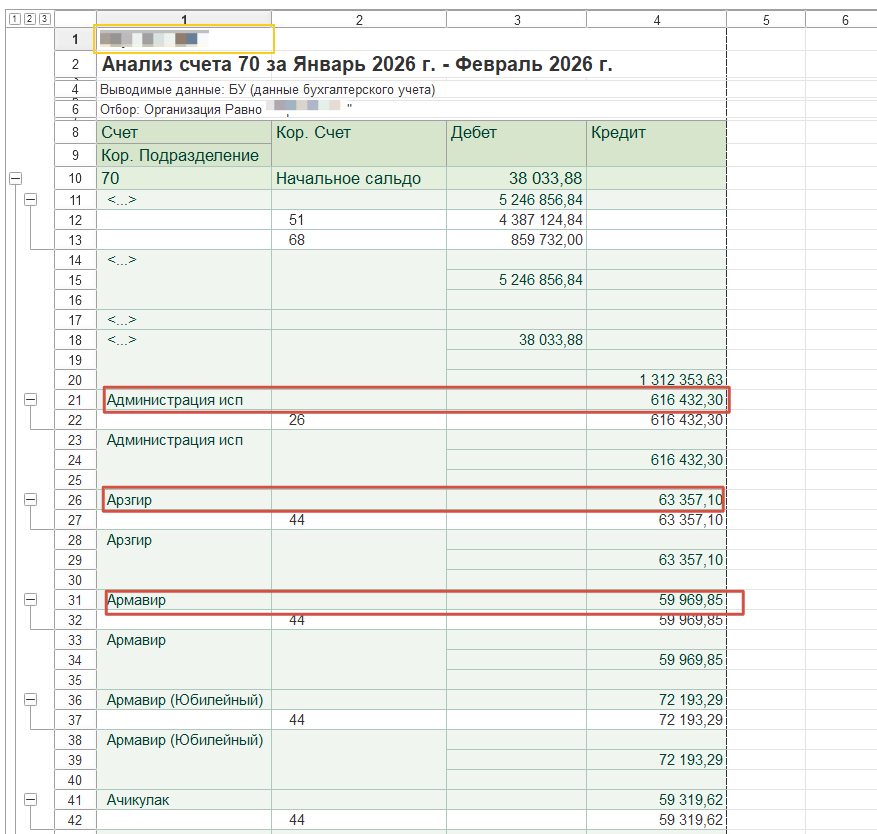Click the Кор. Счет header cell
Screen dimensions: 877x834
click(x=359, y=144)
